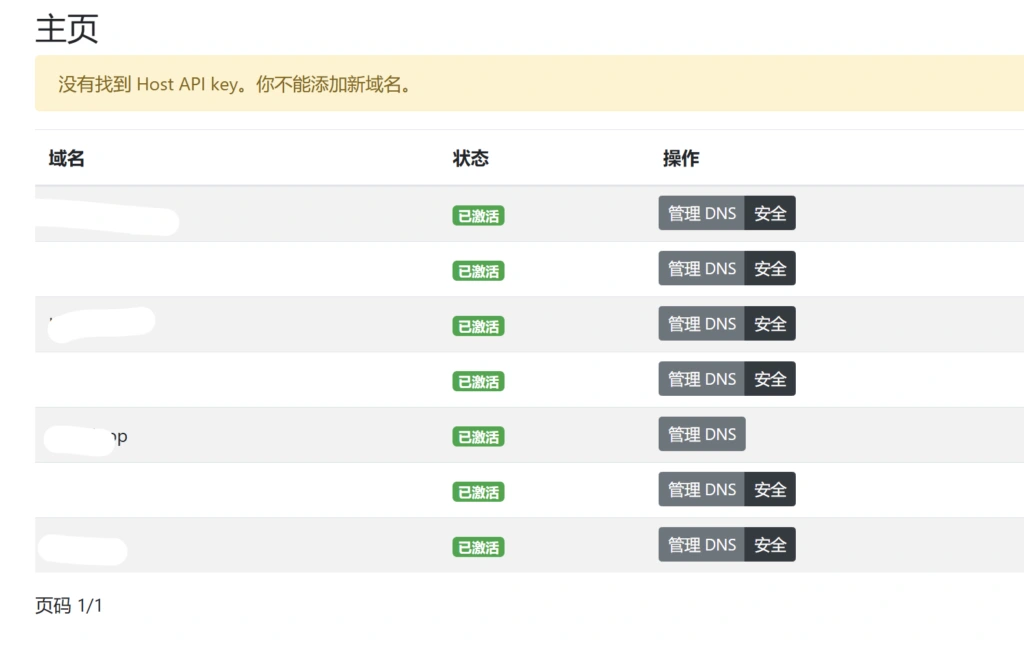
Task: Select 管理 DNS in the third domain row
Action: click(701, 324)
